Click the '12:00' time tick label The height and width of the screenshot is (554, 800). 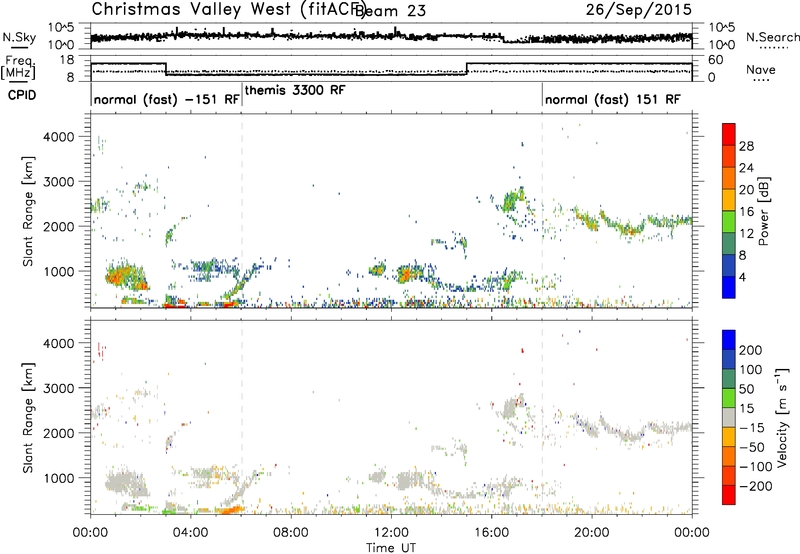[391, 533]
